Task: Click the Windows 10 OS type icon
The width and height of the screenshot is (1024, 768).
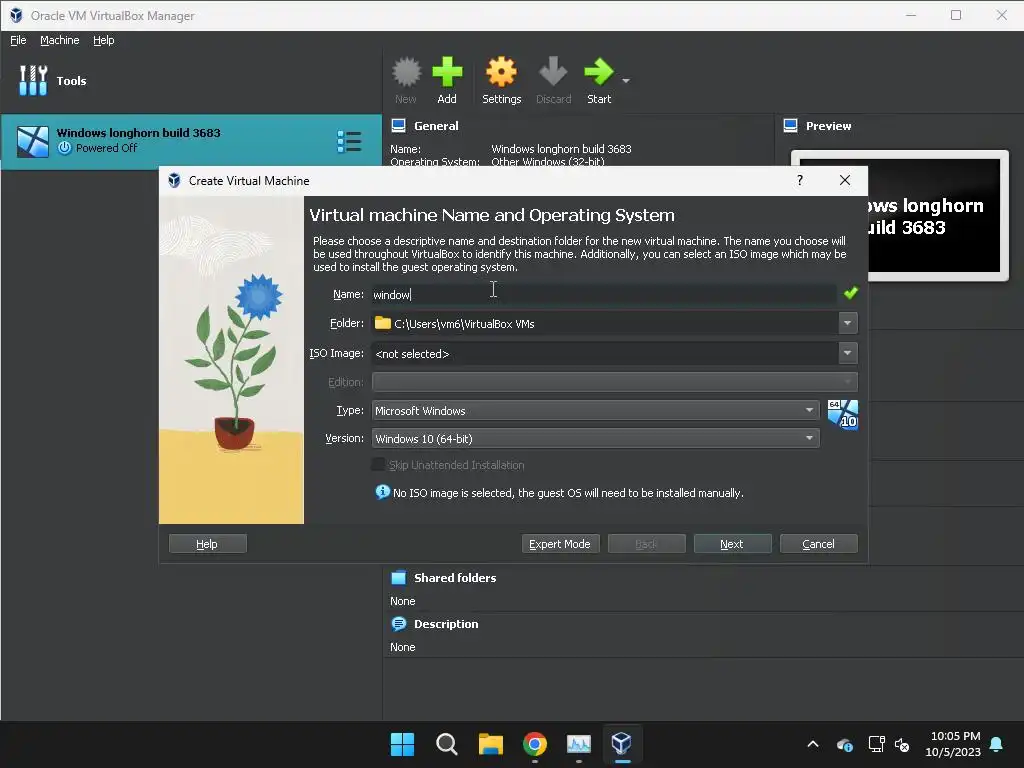Action: pyautogui.click(x=842, y=415)
